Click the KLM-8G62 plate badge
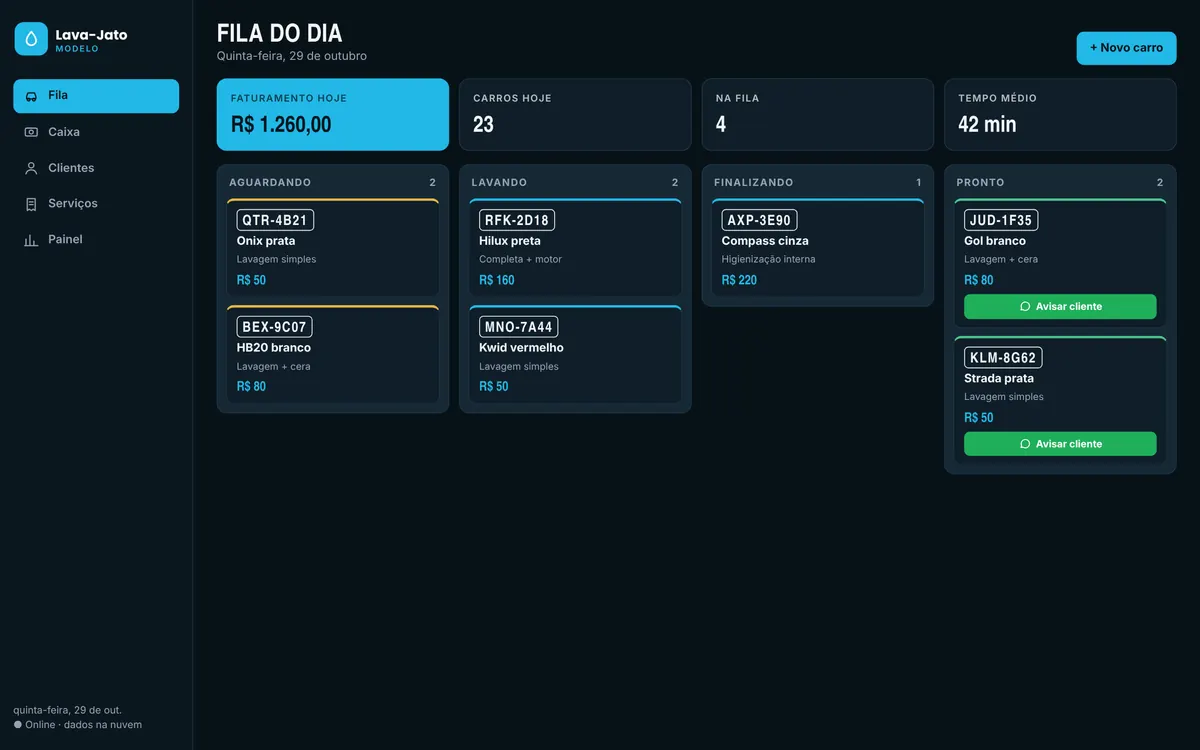Viewport: 1200px width, 750px height. (1003, 358)
